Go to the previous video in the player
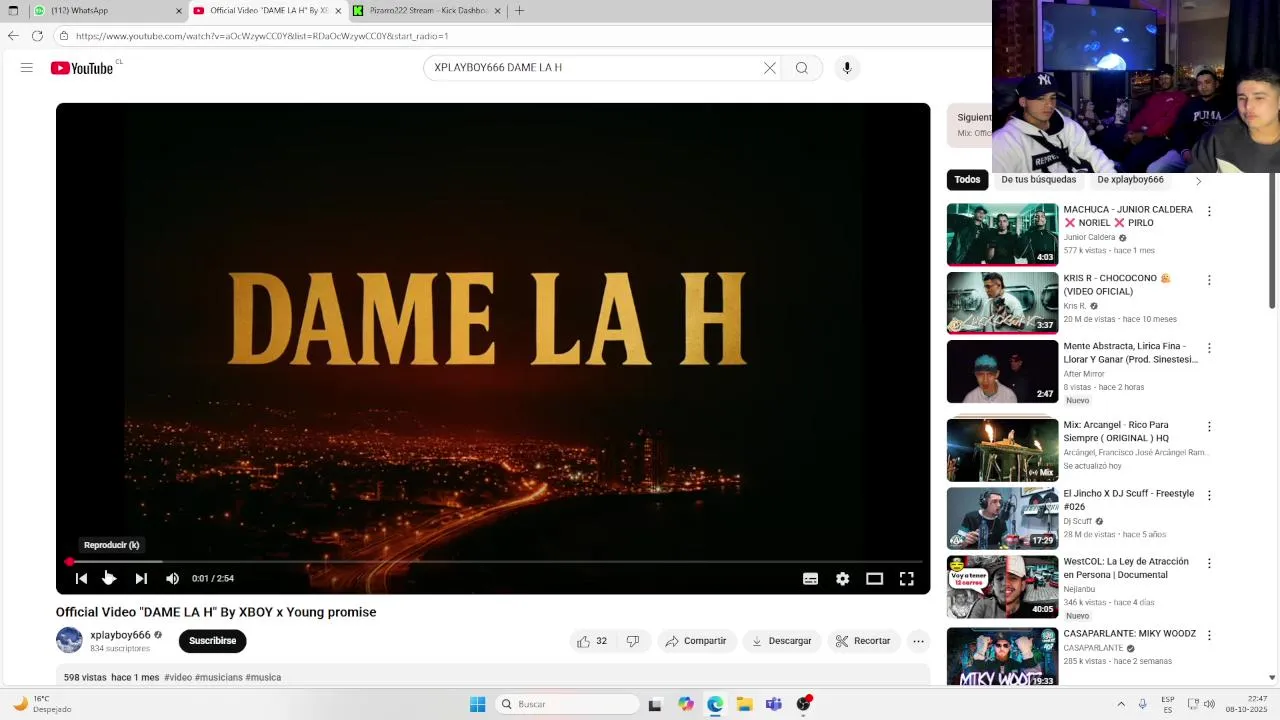 coord(81,578)
